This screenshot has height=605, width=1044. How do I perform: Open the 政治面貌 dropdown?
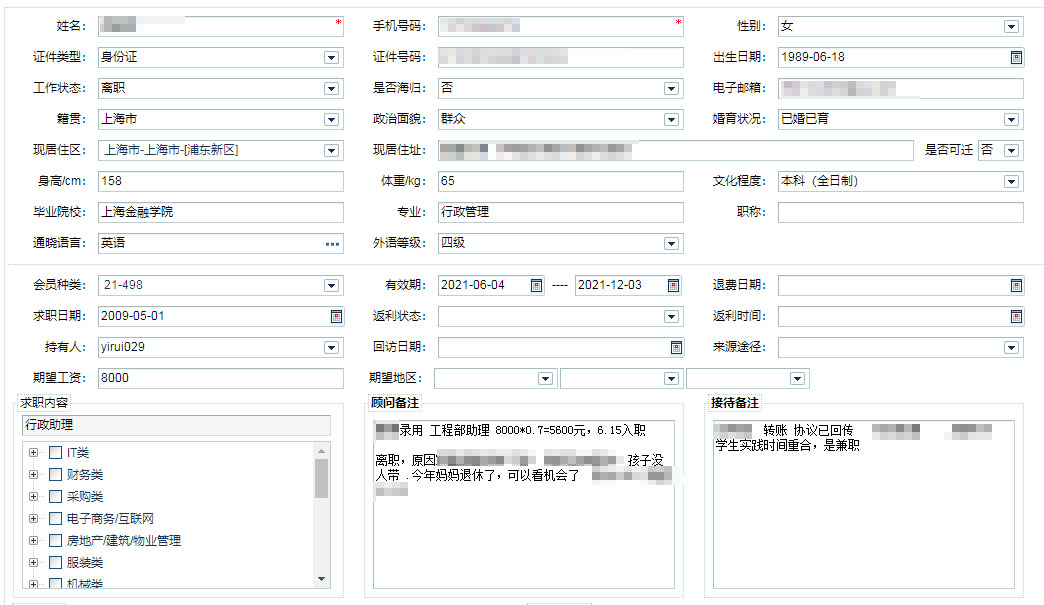tap(671, 119)
